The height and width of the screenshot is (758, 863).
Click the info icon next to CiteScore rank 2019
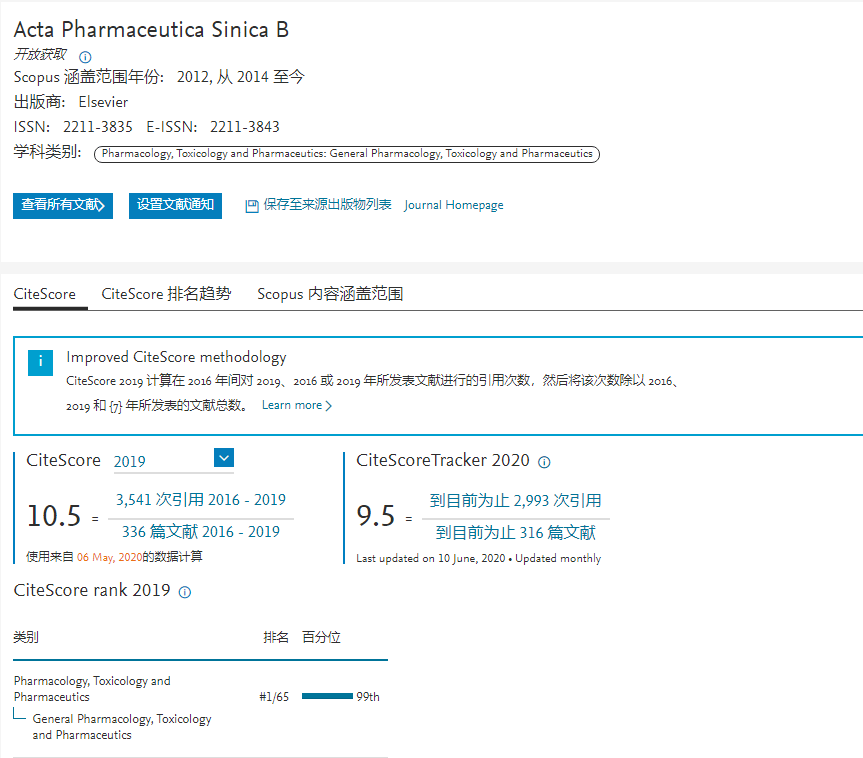(x=186, y=592)
